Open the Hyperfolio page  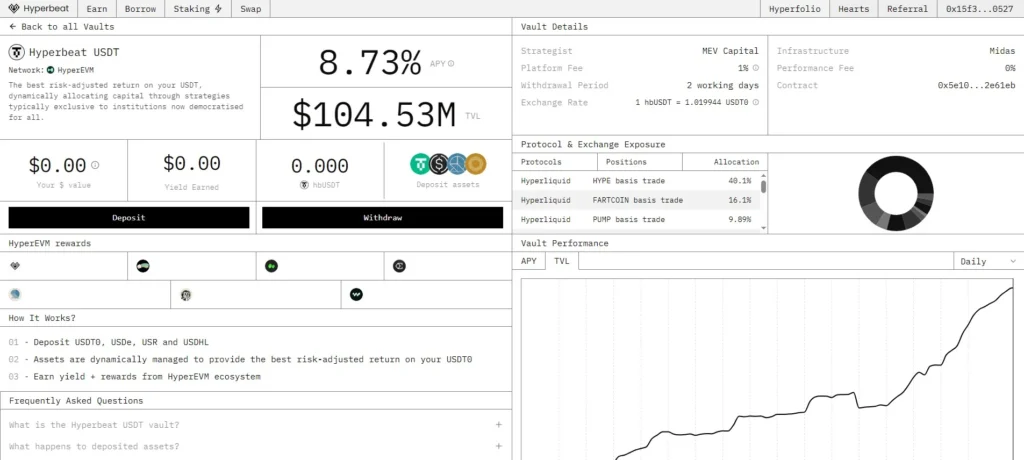(795, 8)
